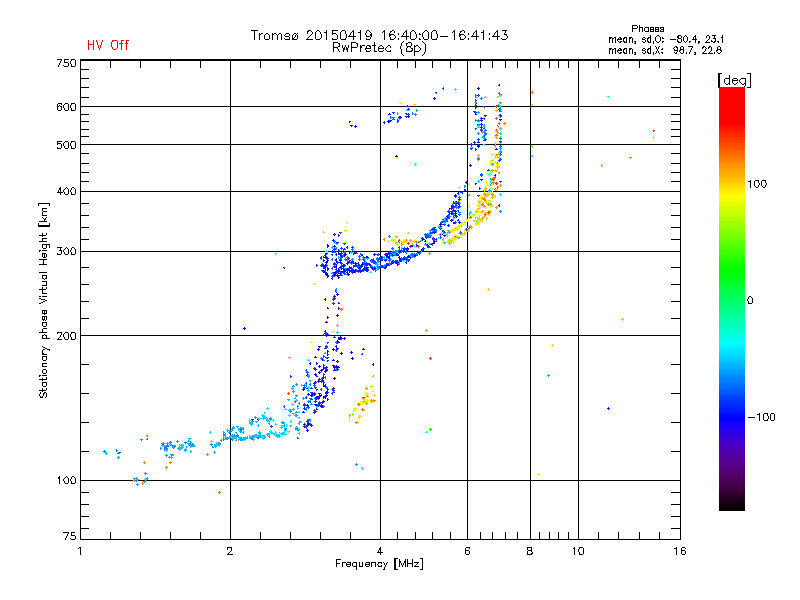The image size is (800, 600).
Task: Select the 'mean, sd,X: 98.7, 22.8' line
Action: coord(665,50)
